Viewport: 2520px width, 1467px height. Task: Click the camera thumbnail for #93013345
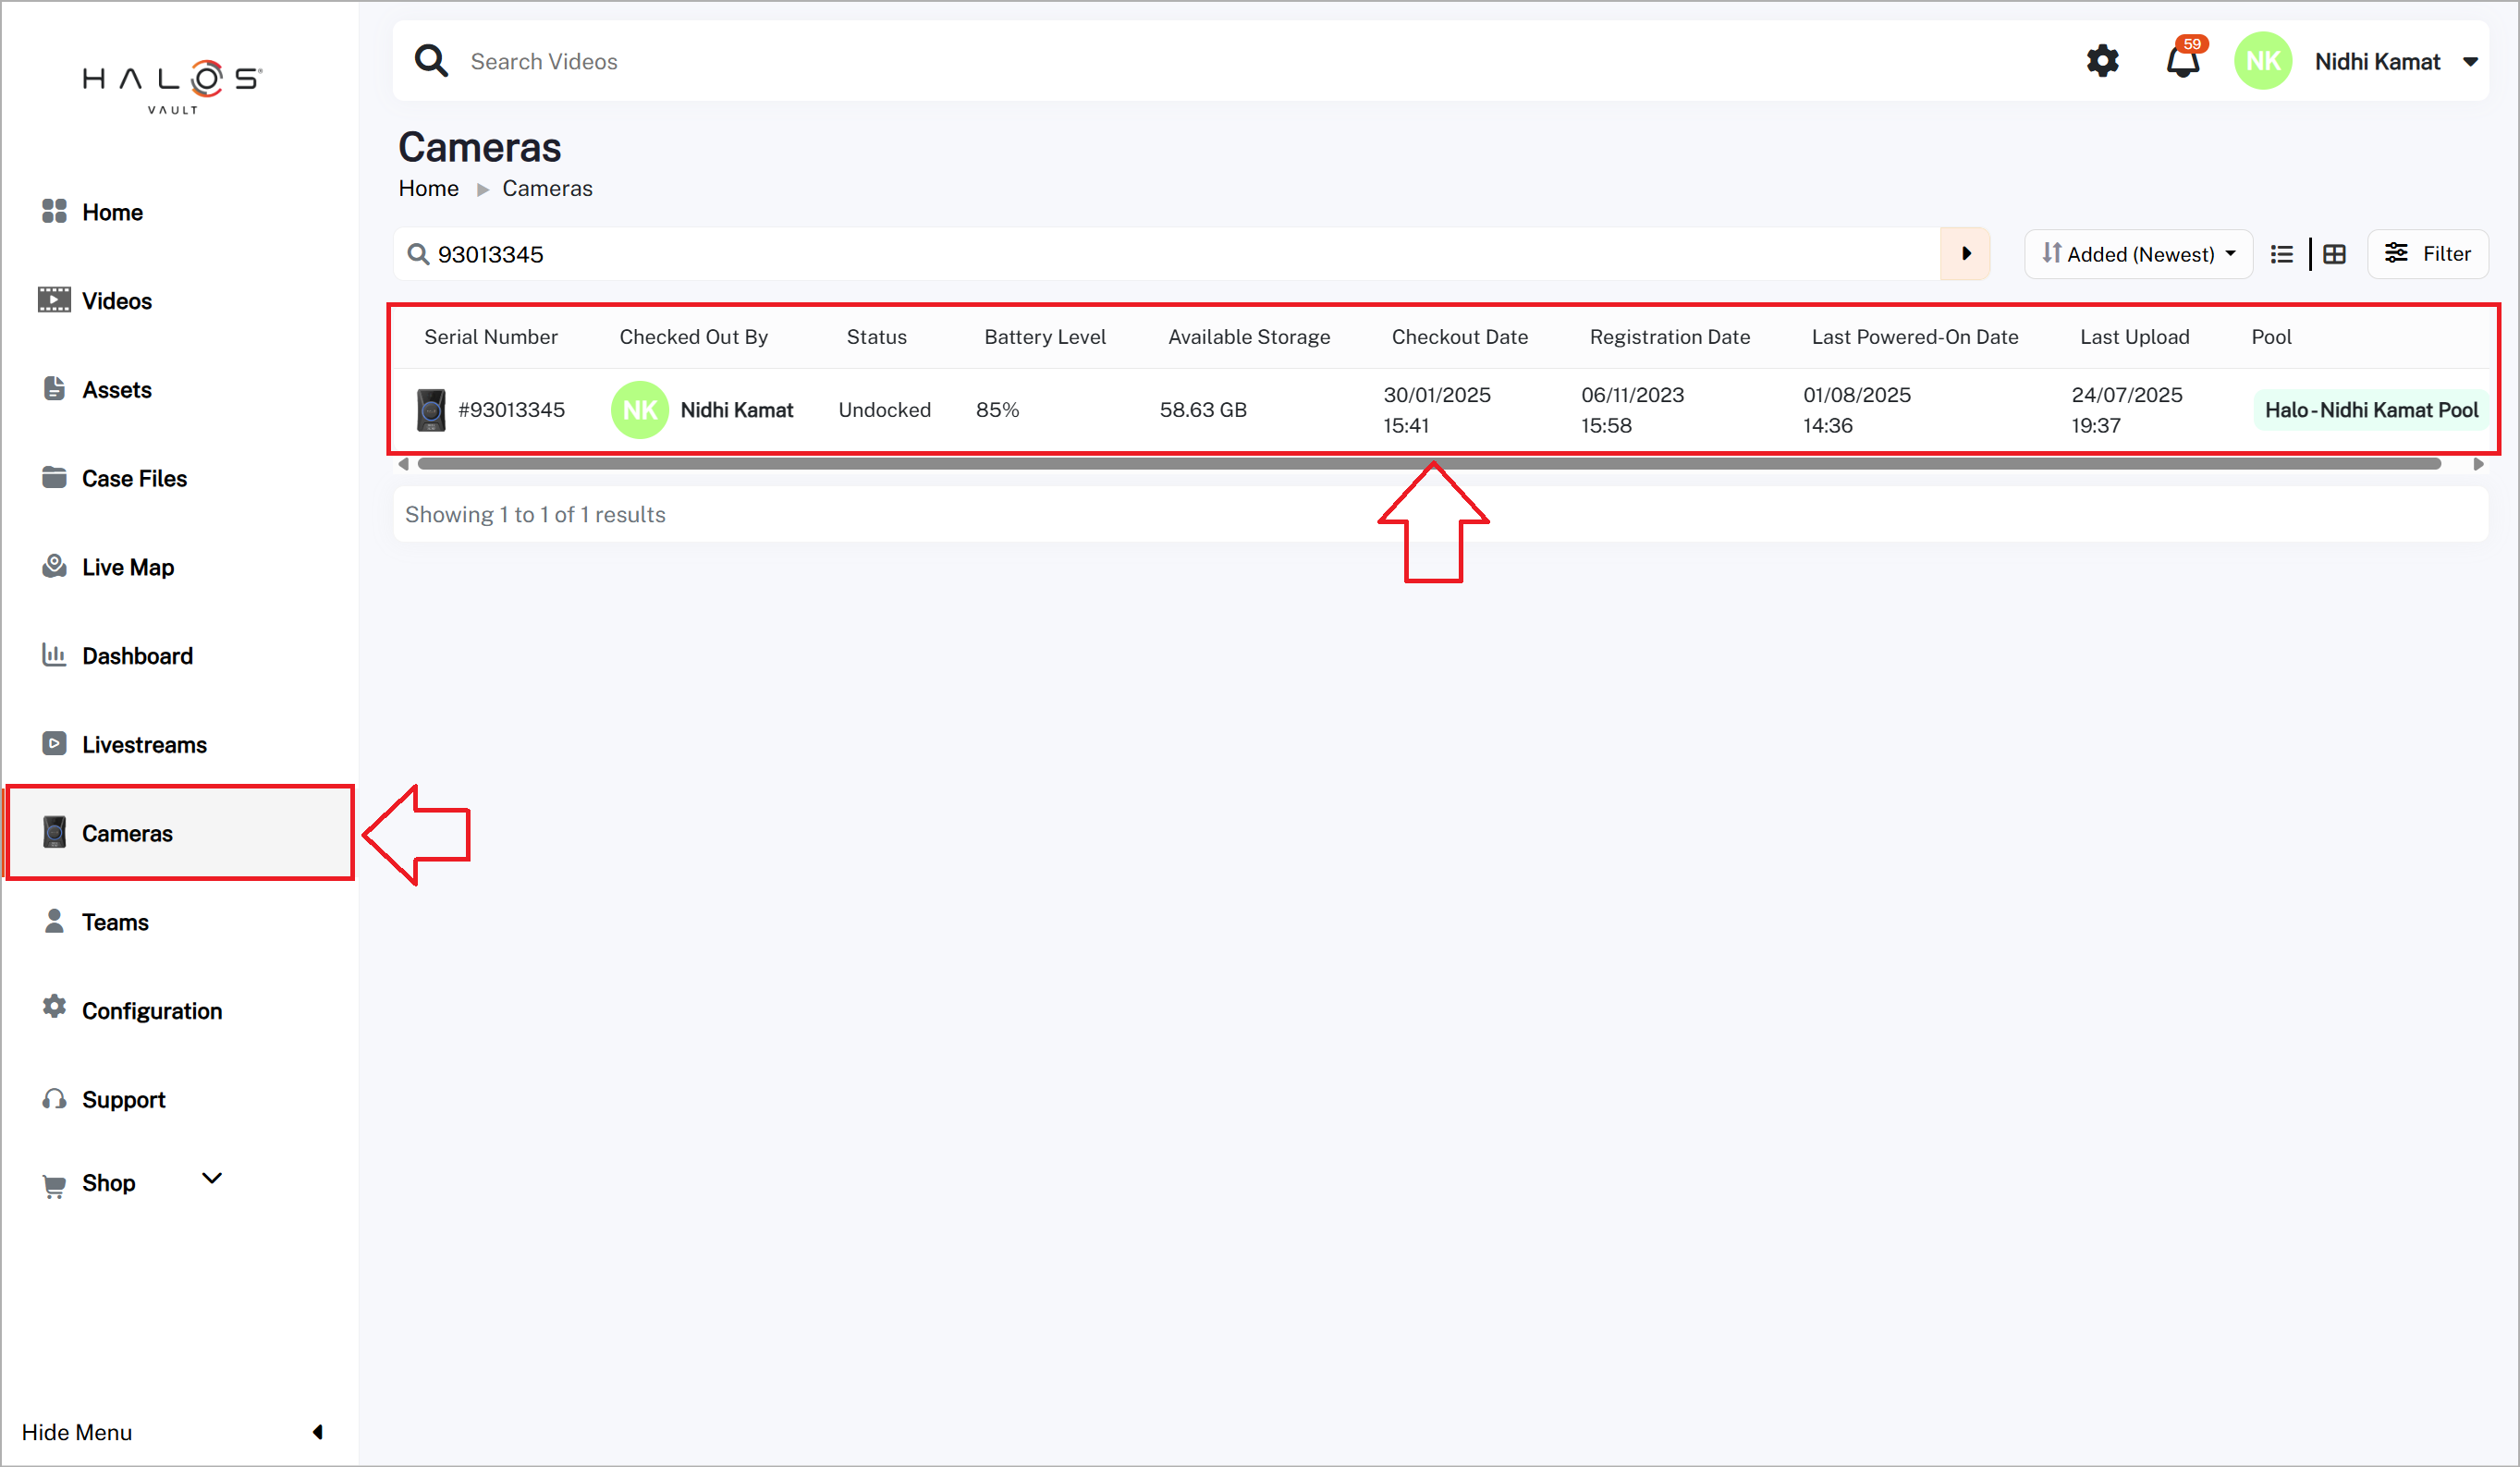click(x=431, y=410)
